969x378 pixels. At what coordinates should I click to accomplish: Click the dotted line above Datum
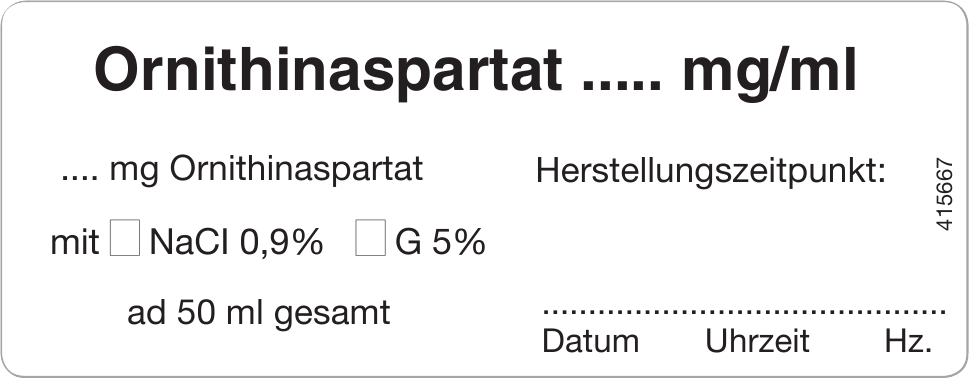point(590,313)
